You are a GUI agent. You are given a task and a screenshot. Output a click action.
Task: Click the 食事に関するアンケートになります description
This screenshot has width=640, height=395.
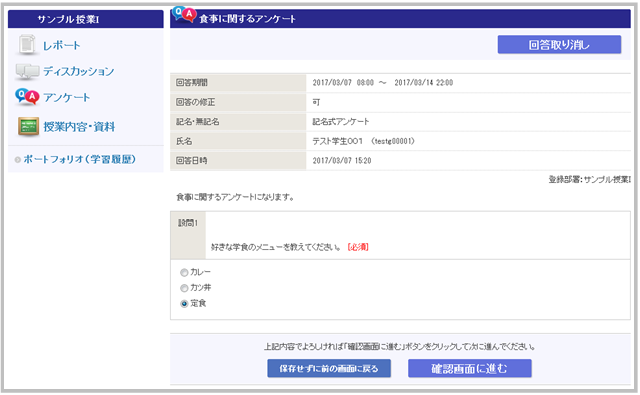coord(235,197)
